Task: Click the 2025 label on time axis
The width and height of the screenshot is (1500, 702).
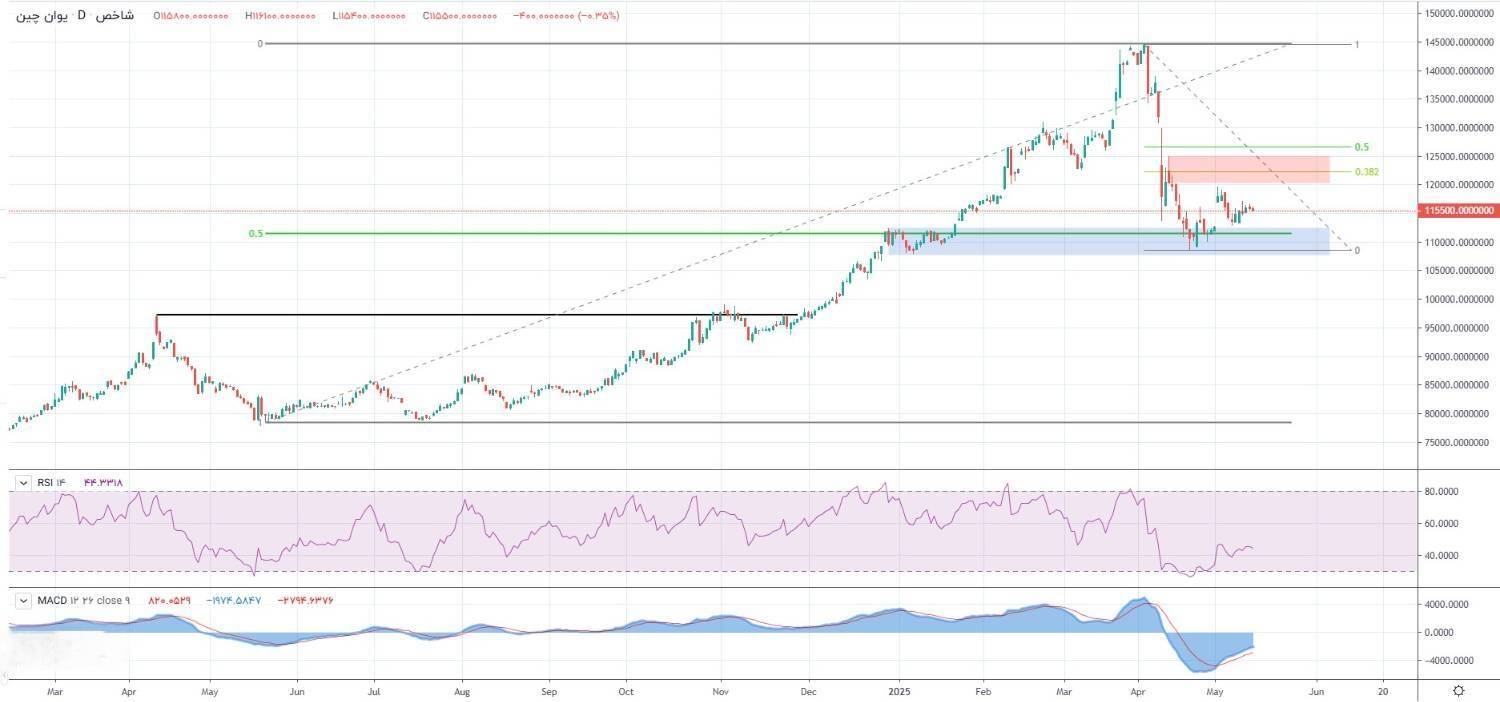Action: coord(899,691)
